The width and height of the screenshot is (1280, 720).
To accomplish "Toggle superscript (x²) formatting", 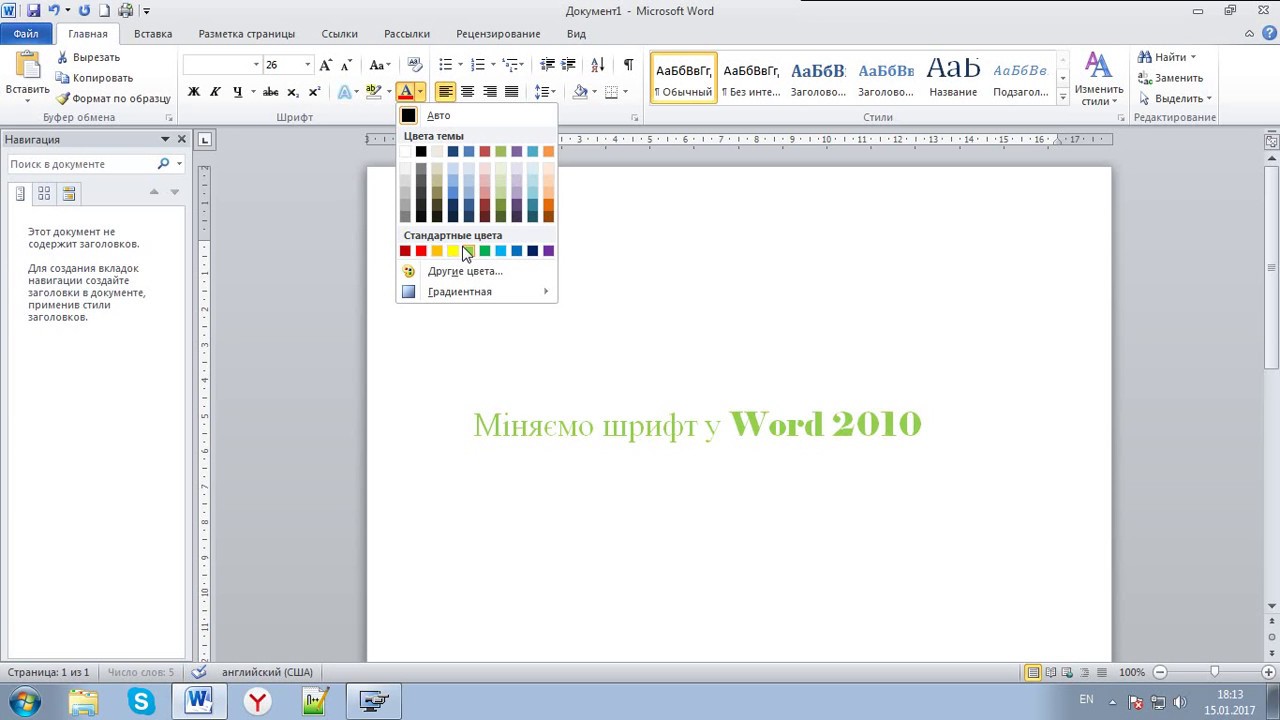I will click(x=314, y=92).
